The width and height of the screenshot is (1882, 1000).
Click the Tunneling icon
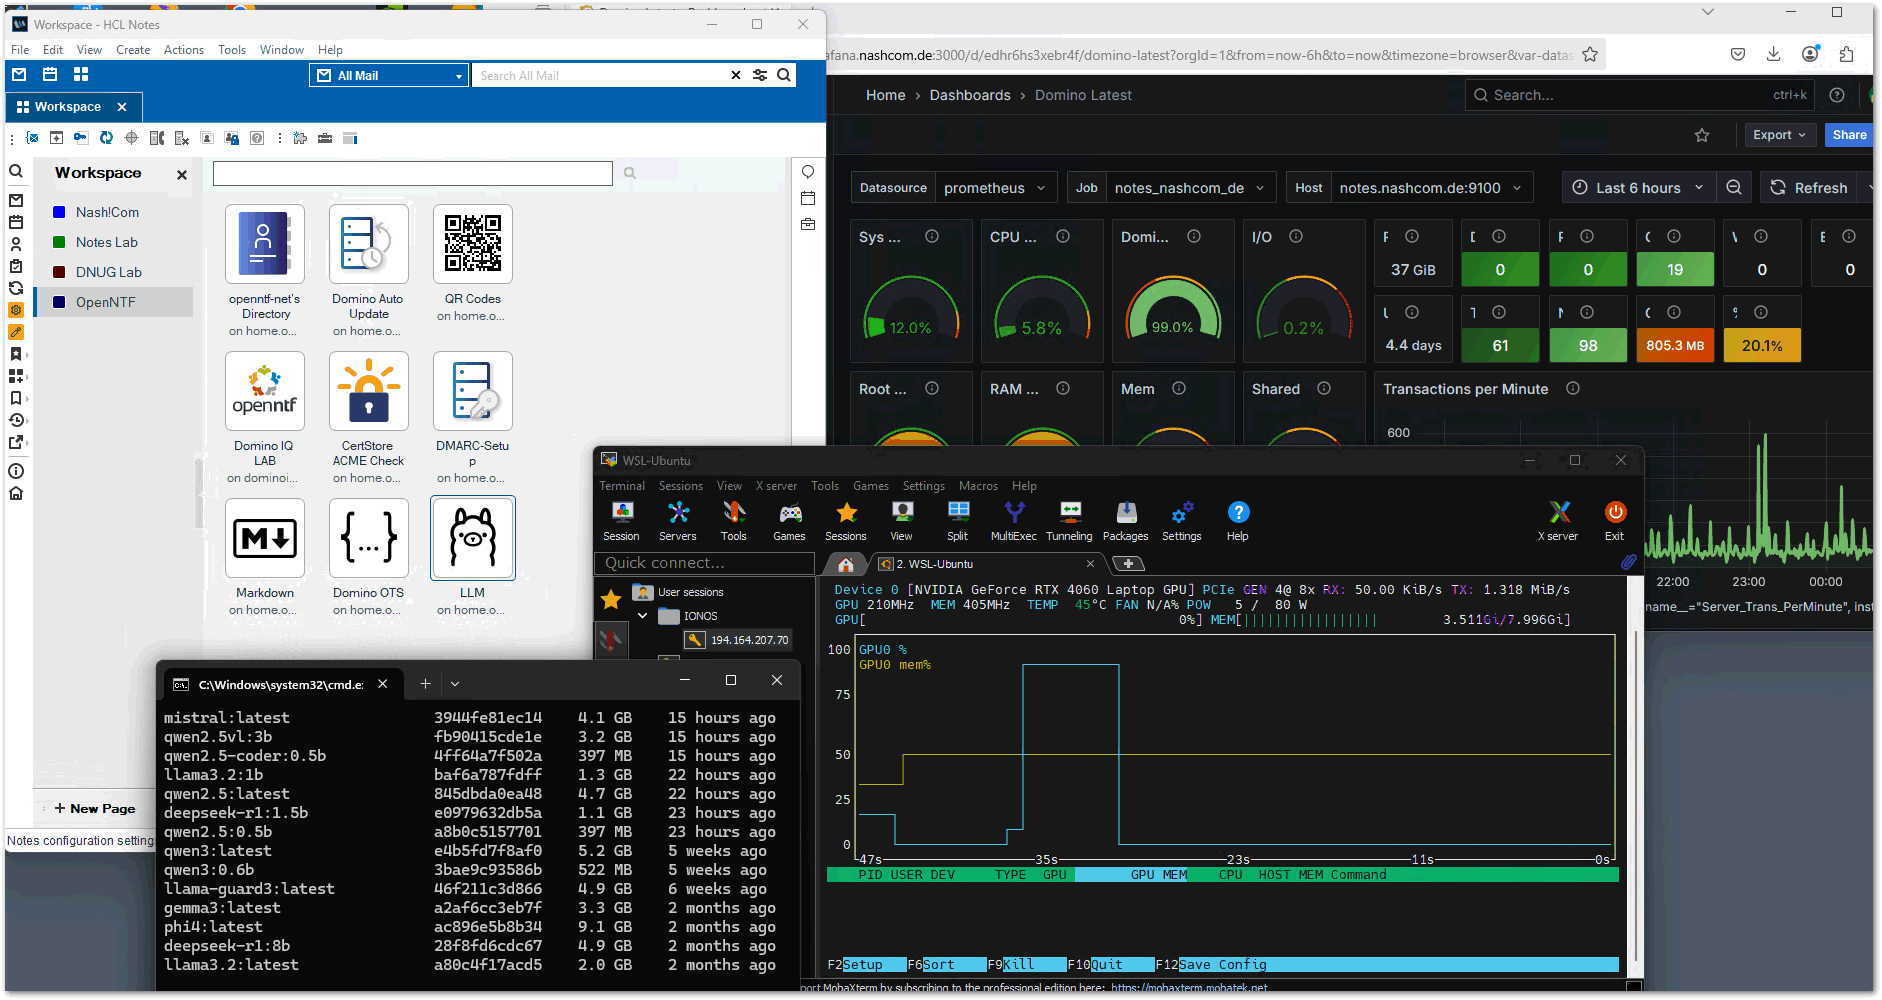1070,520
